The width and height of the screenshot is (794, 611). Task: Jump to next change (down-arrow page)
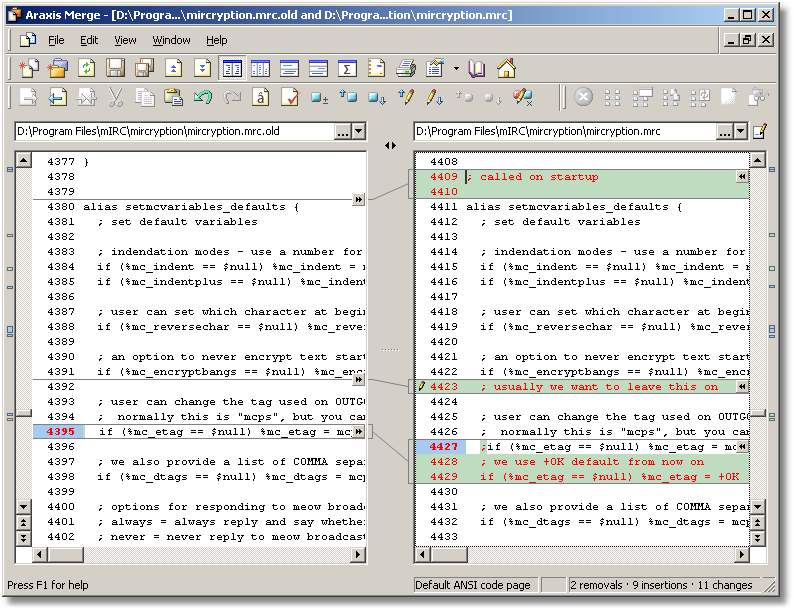coord(203,68)
